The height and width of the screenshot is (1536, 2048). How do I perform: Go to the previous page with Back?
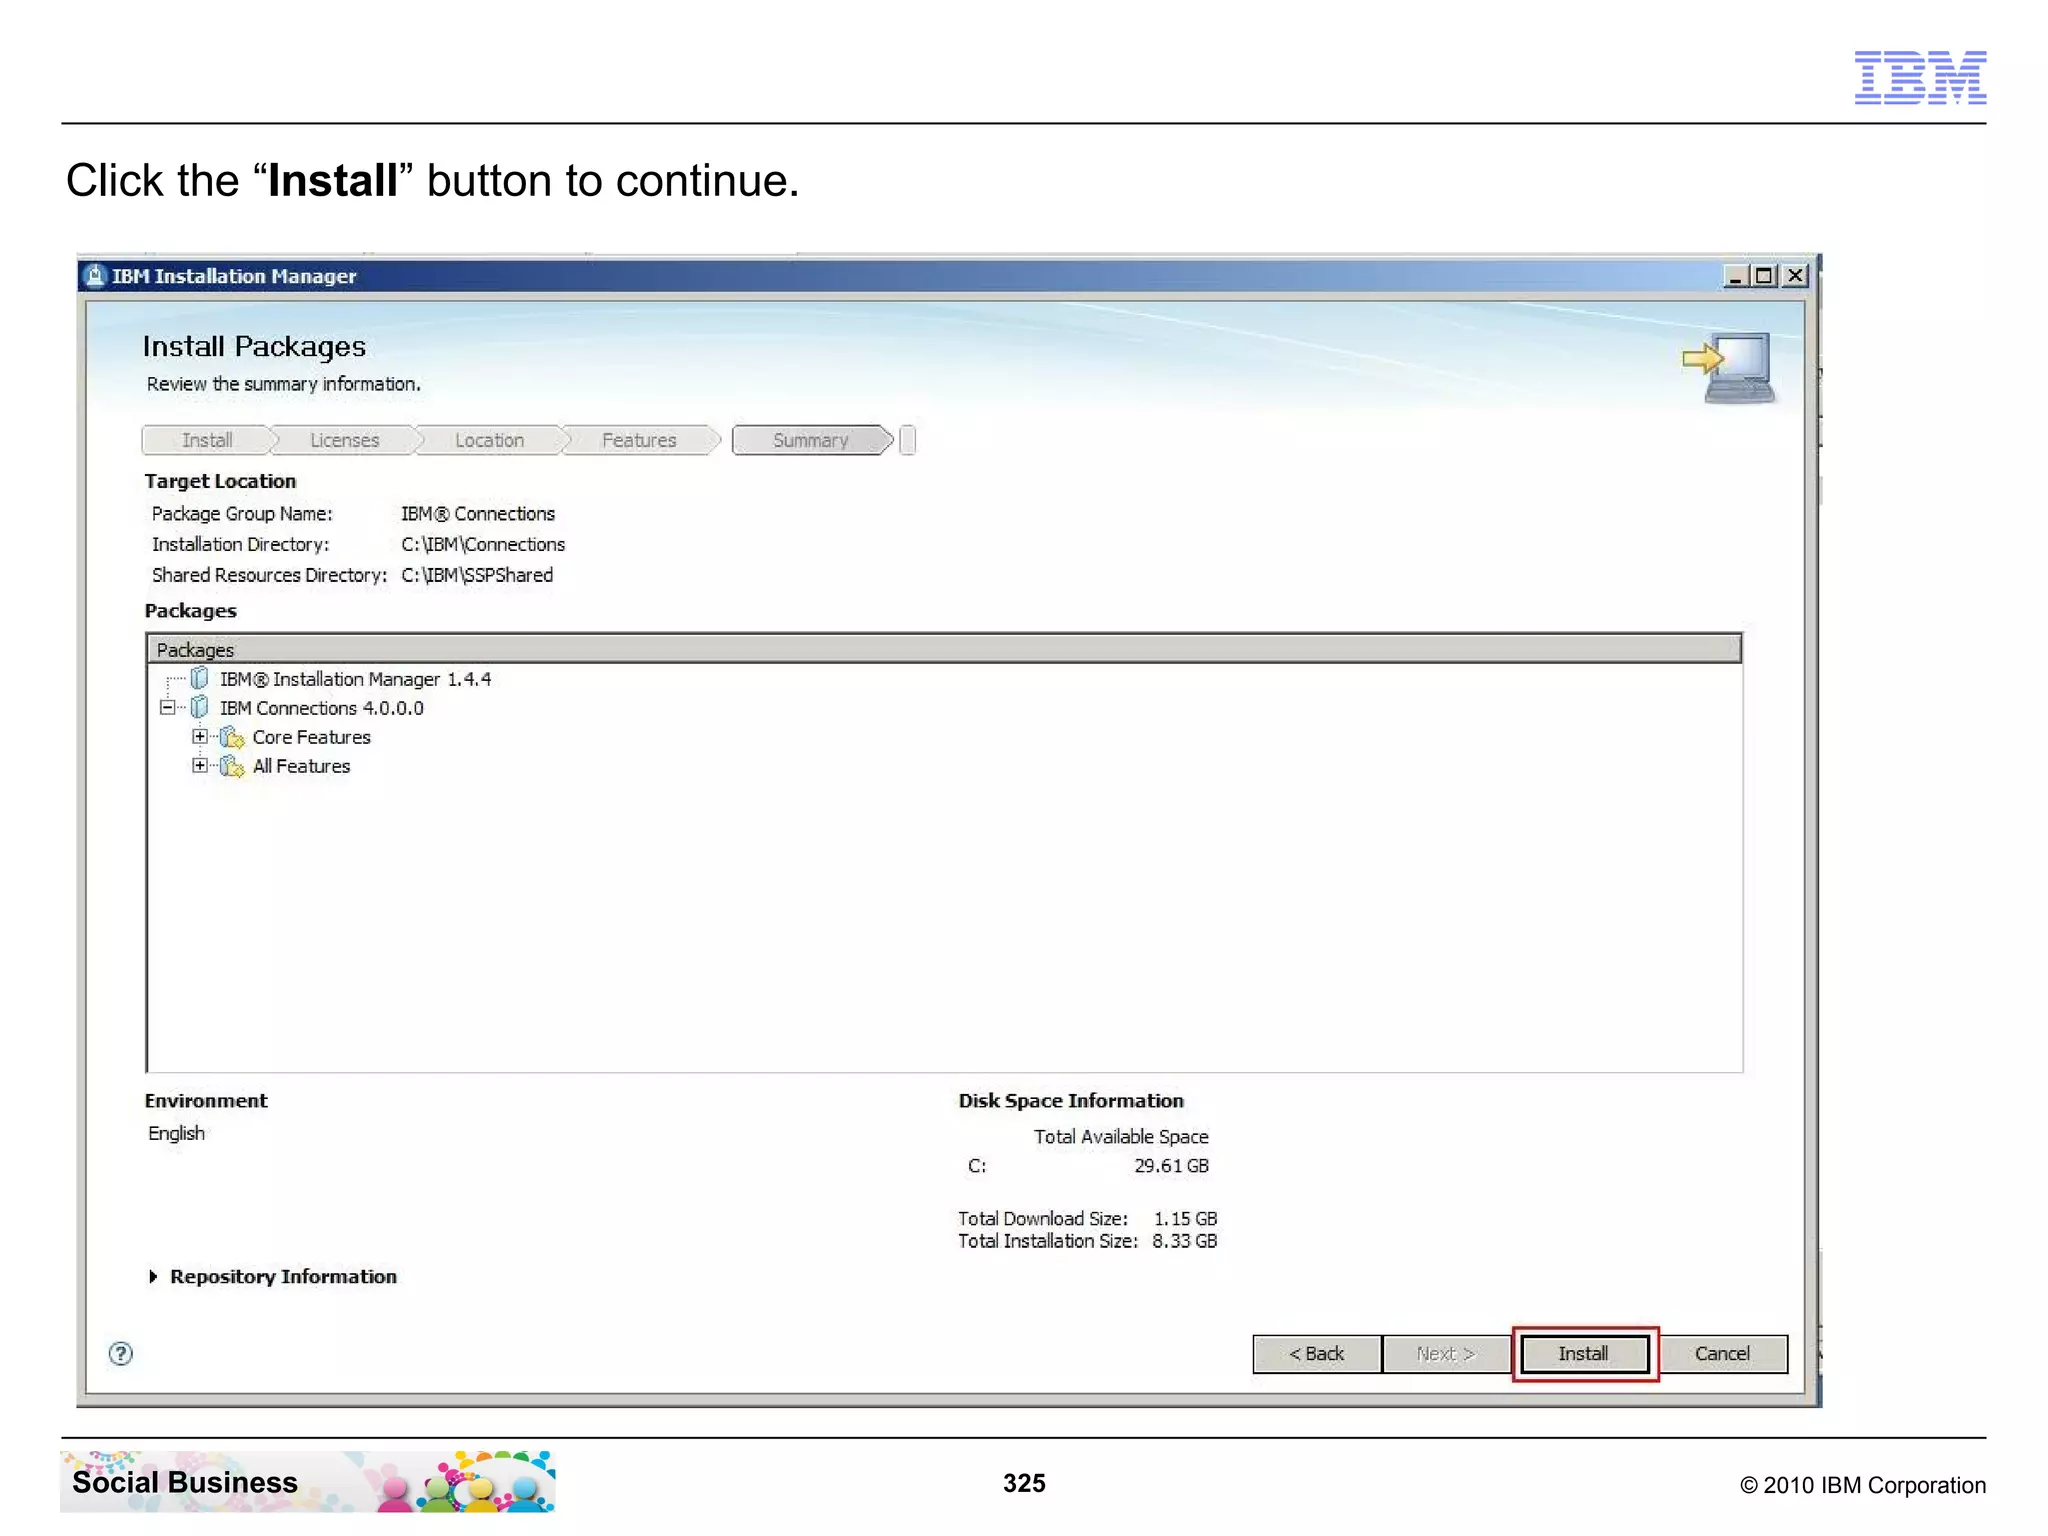(1317, 1354)
